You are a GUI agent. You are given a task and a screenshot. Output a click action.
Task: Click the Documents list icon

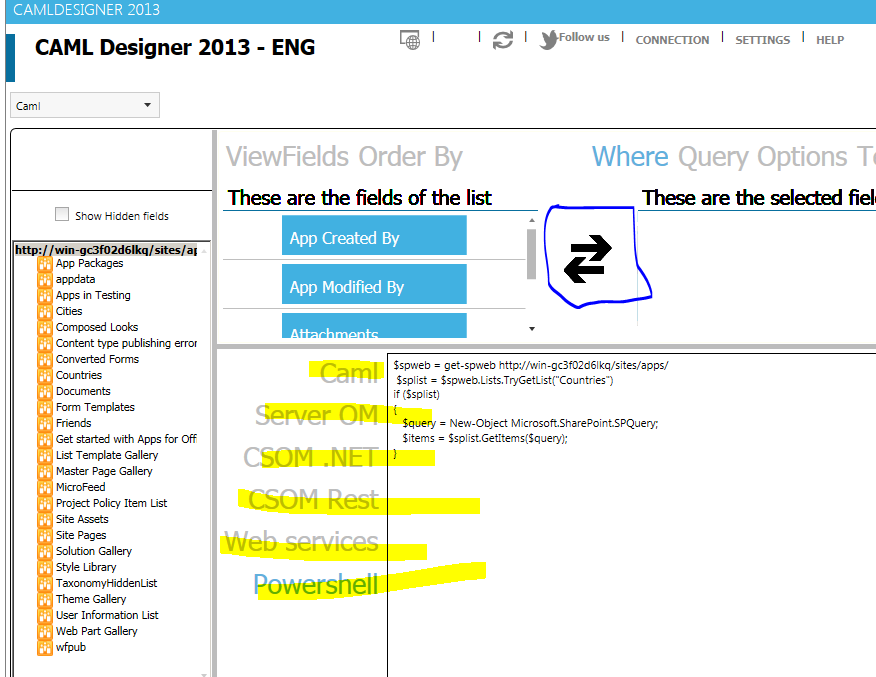[44, 391]
